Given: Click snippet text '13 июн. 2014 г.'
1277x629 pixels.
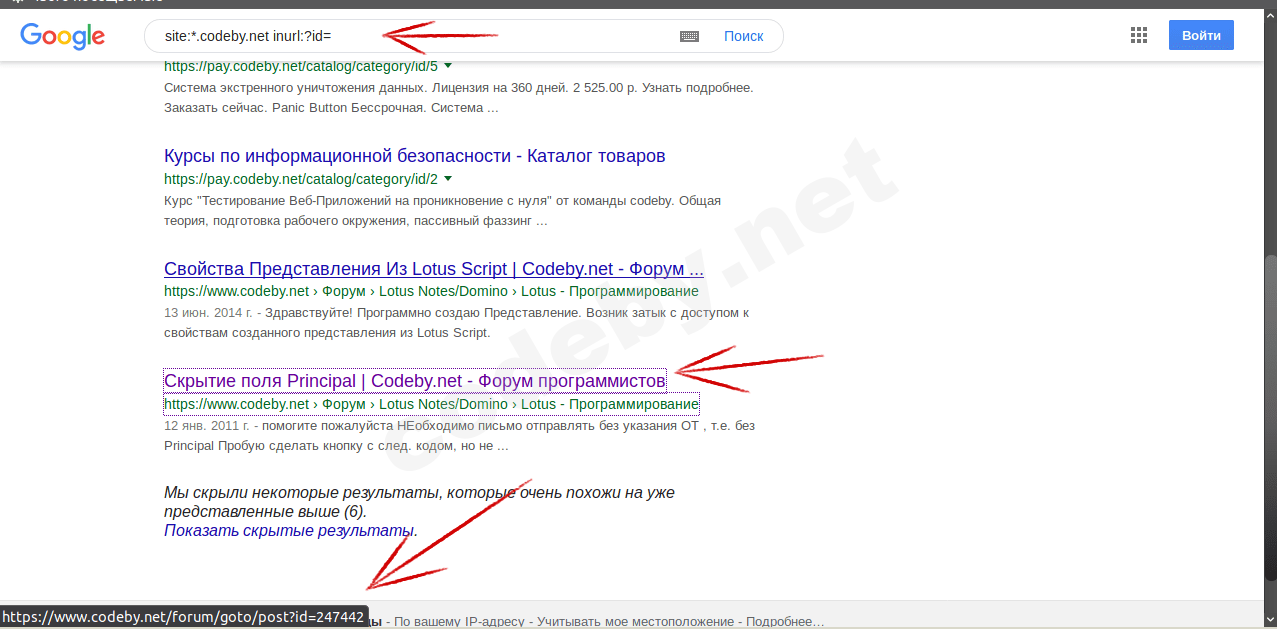Looking at the screenshot, I should tap(208, 313).
